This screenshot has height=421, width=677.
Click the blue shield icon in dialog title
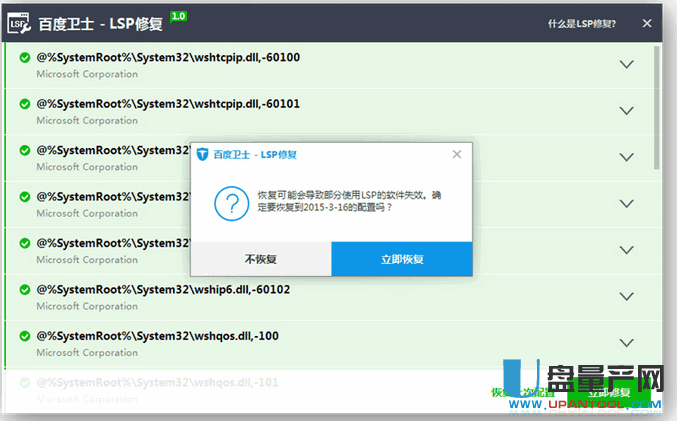(202, 154)
